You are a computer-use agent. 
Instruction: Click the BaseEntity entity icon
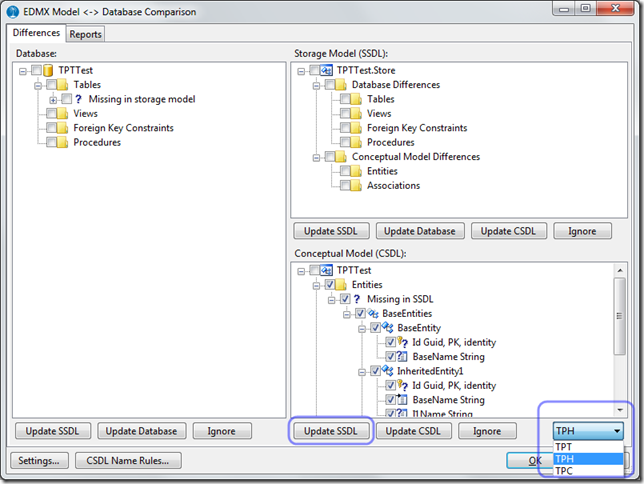point(388,328)
